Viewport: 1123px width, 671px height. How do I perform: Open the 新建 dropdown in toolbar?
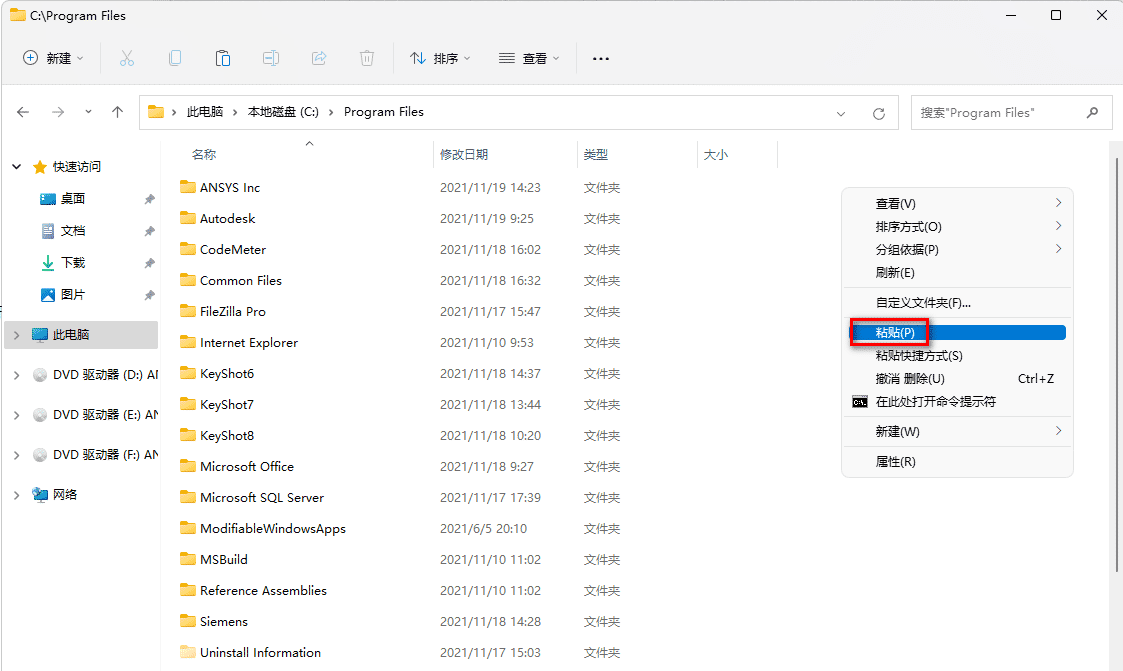54,58
